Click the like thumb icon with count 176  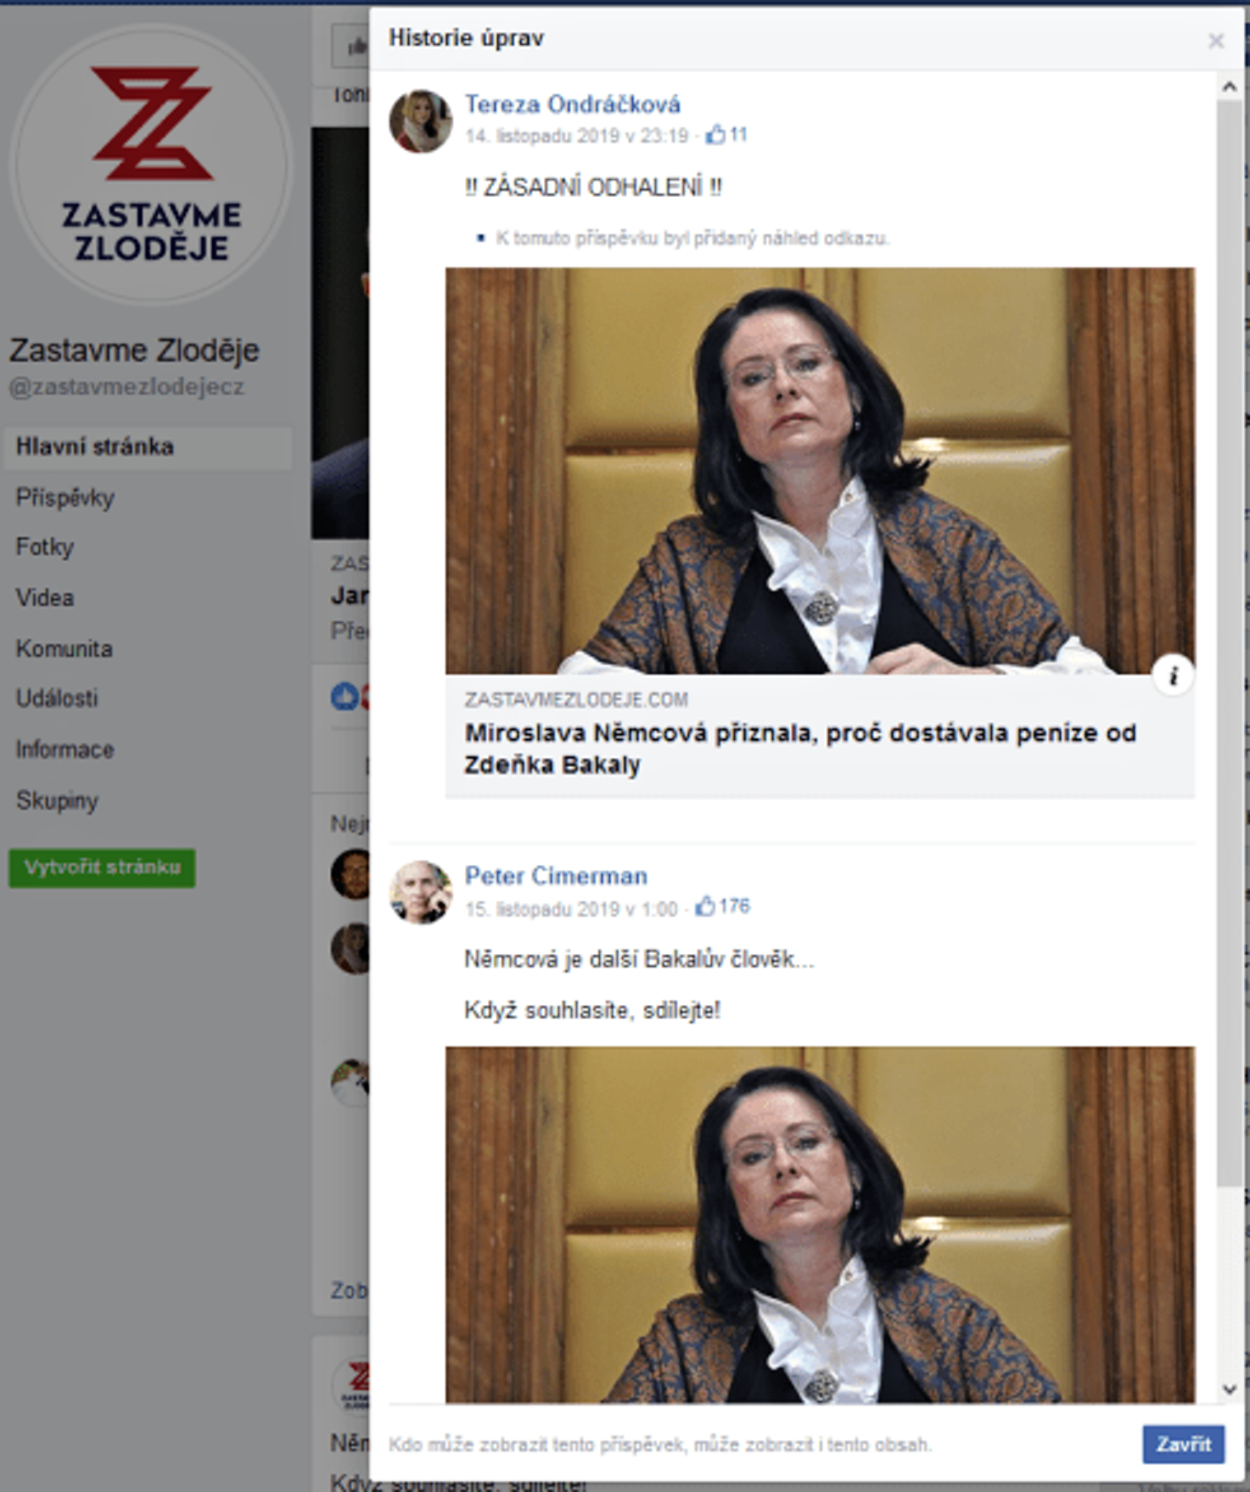(704, 906)
